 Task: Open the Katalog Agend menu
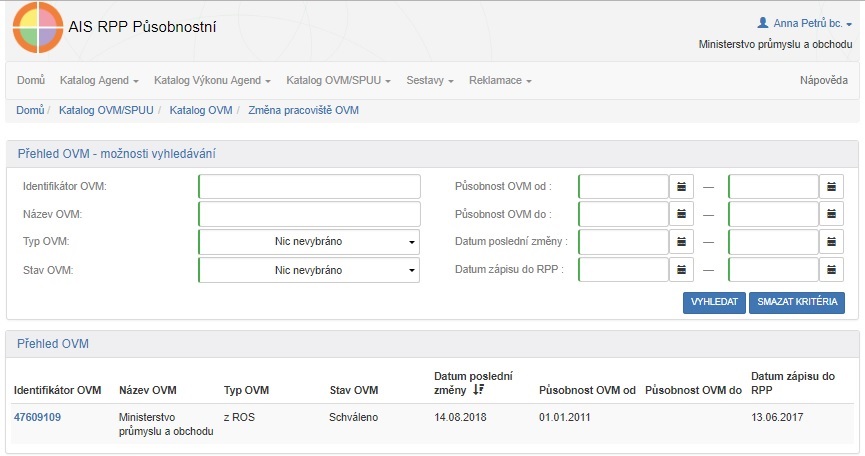pyautogui.click(x=99, y=80)
